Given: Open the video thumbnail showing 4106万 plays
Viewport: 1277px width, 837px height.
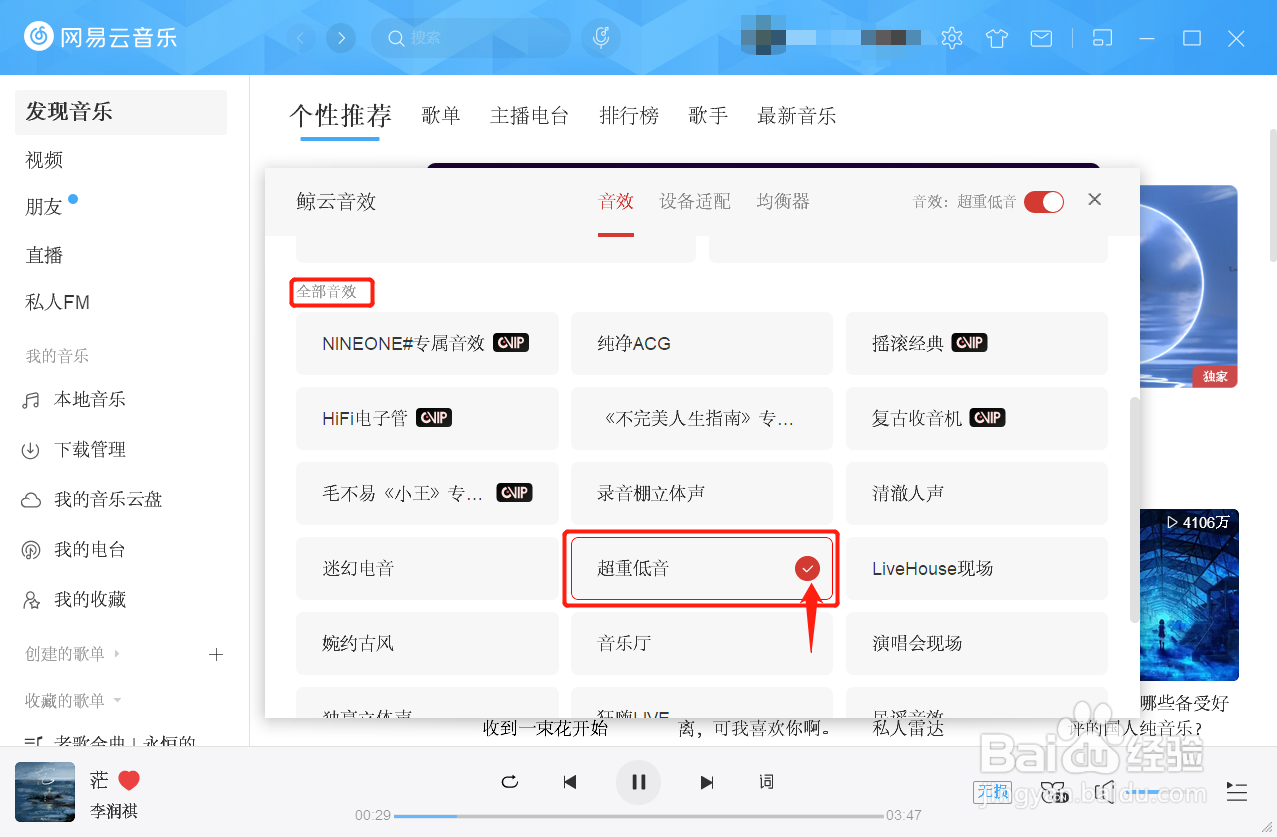Looking at the screenshot, I should [x=1189, y=594].
